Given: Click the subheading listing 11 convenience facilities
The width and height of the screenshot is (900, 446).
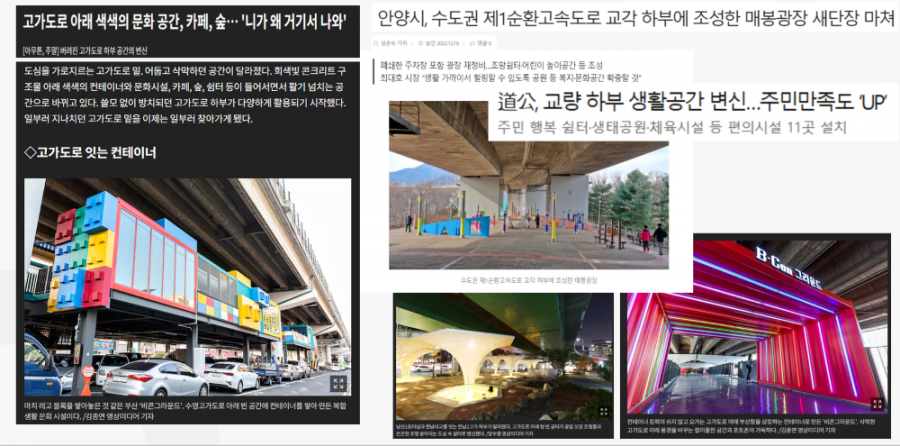Looking at the screenshot, I should 667,127.
